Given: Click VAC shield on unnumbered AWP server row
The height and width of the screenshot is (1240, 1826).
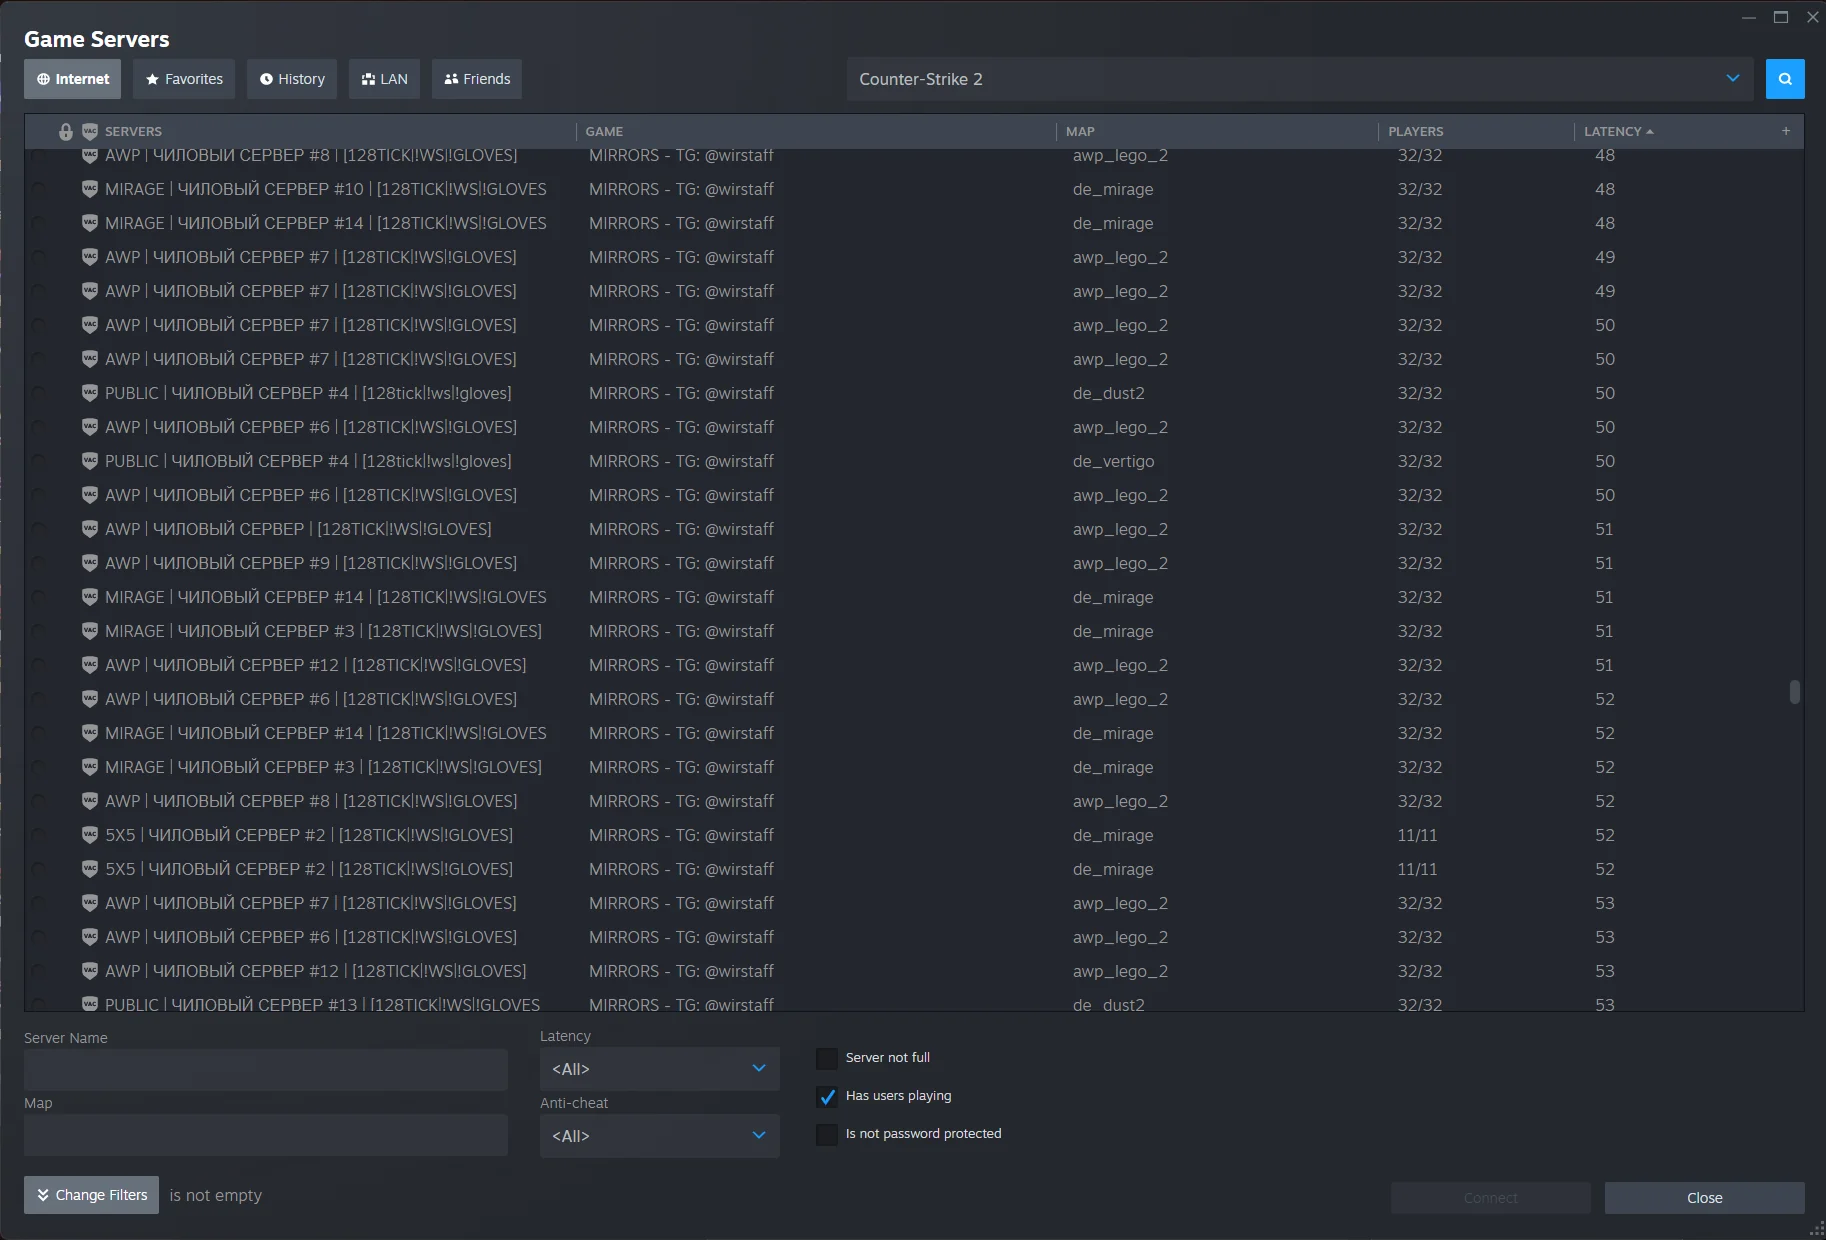Looking at the screenshot, I should point(90,529).
